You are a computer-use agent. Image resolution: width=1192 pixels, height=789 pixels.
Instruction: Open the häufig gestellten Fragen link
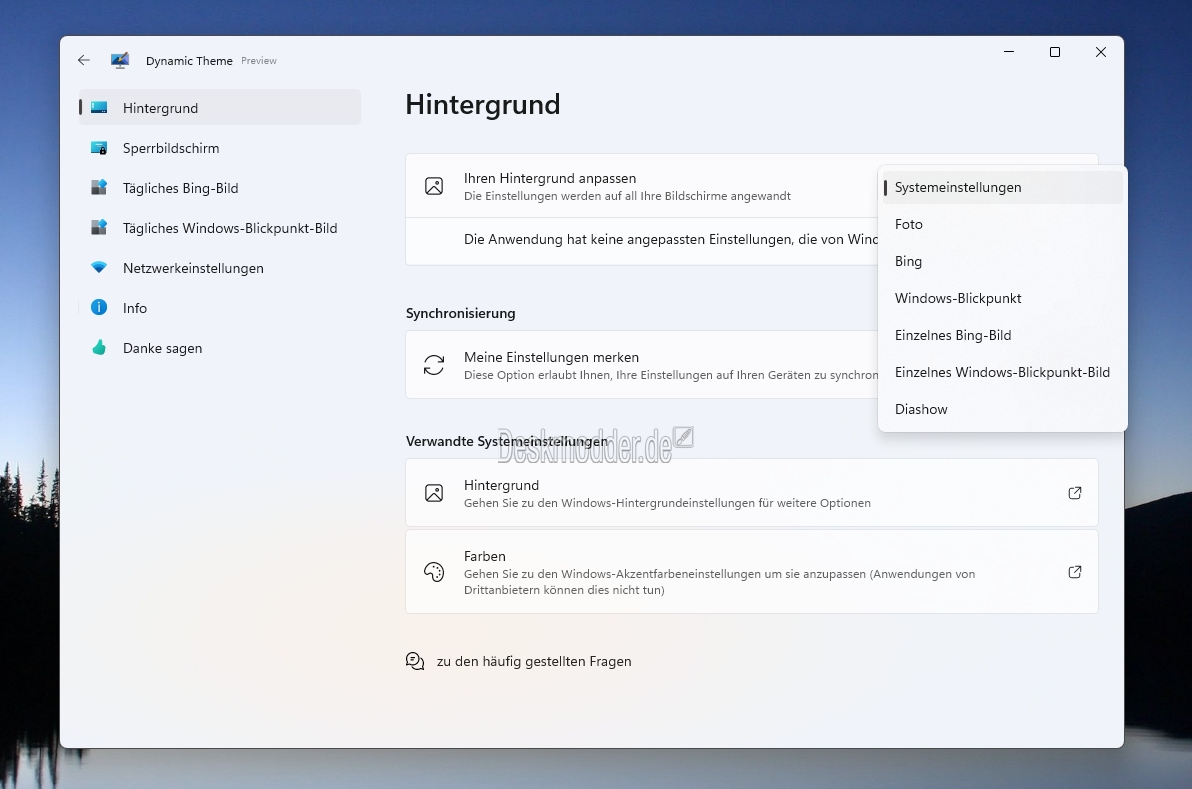click(x=534, y=661)
